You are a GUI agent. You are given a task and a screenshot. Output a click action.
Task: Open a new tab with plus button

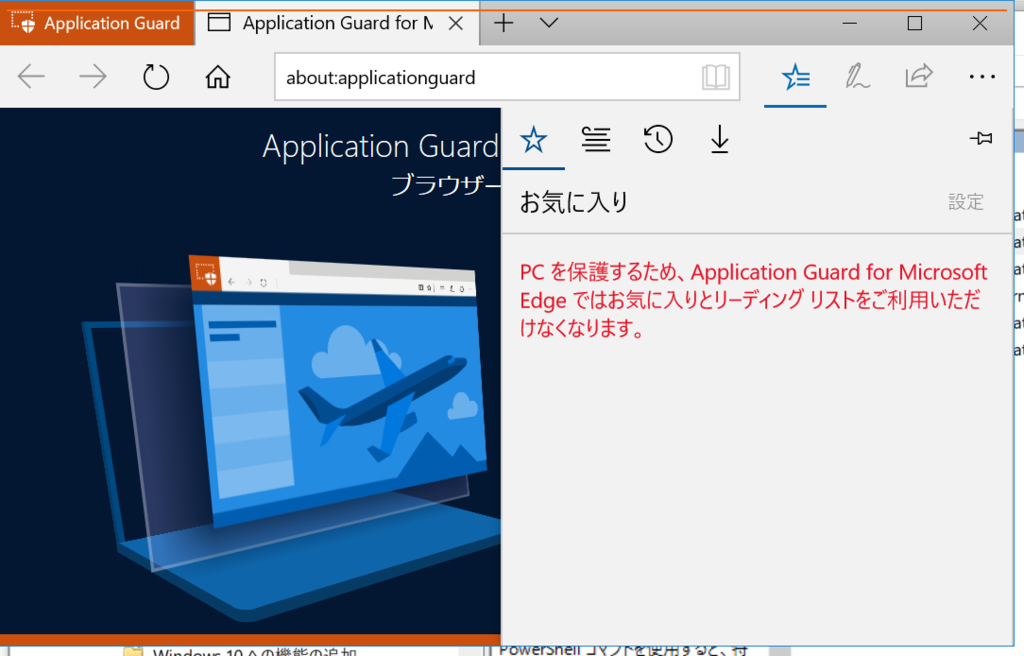[504, 24]
